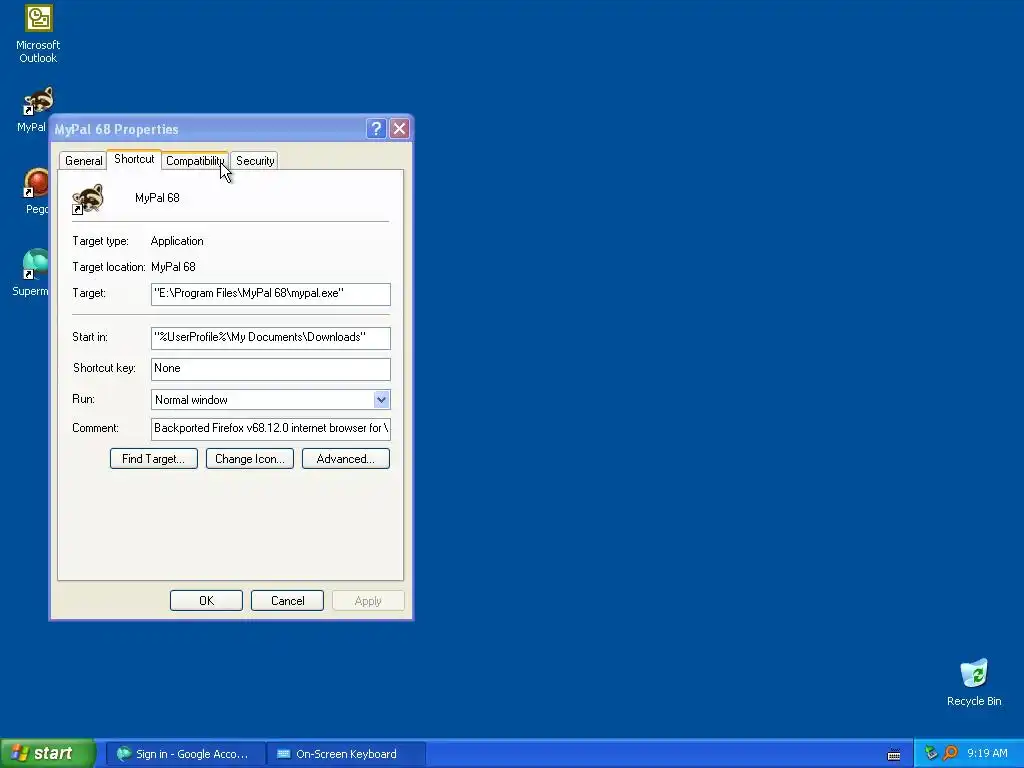Open the General tab
Image resolution: width=1024 pixels, height=768 pixels.
[84, 161]
